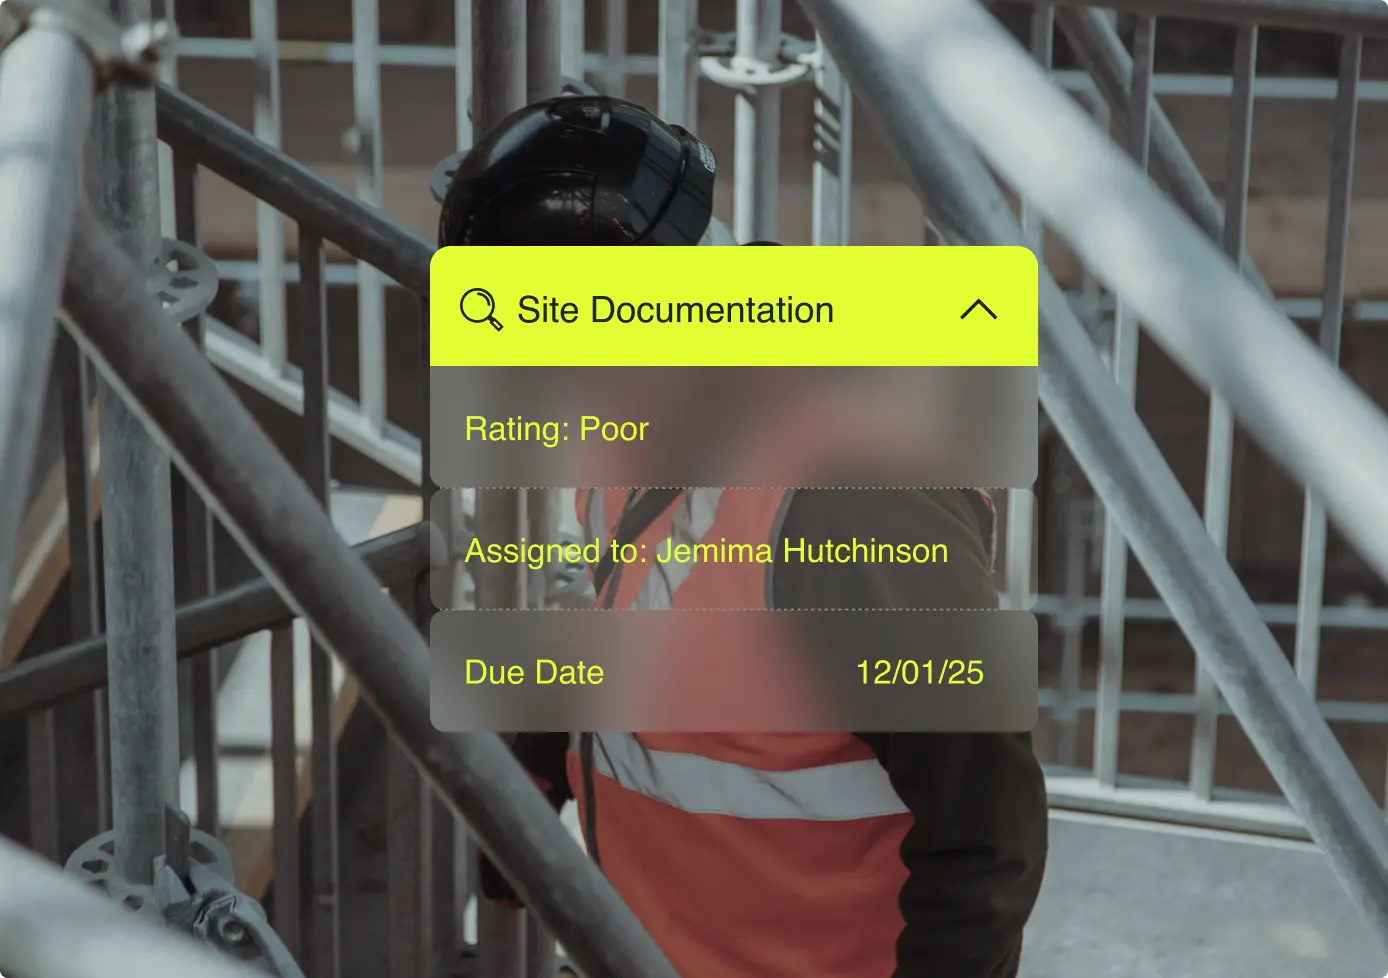Click the magnifying glass search icon

coord(481,310)
